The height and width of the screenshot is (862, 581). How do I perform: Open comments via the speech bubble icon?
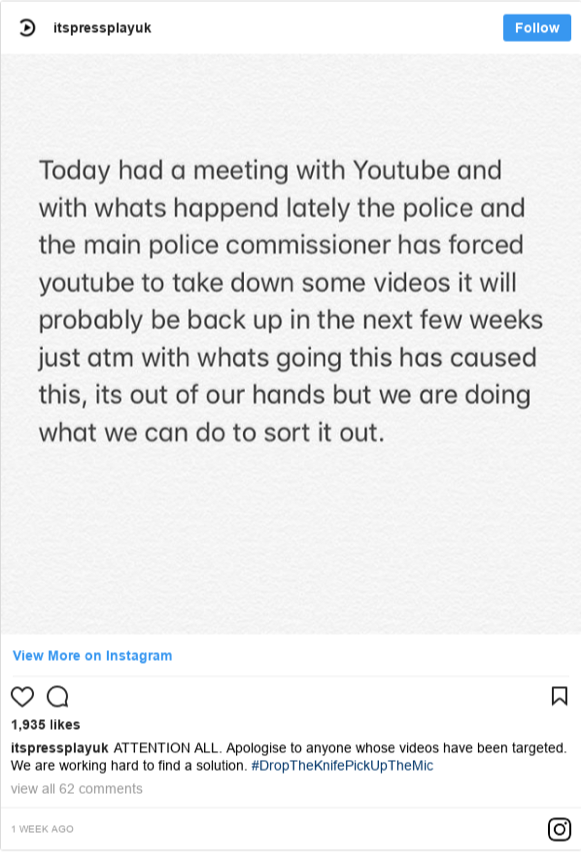point(58,697)
